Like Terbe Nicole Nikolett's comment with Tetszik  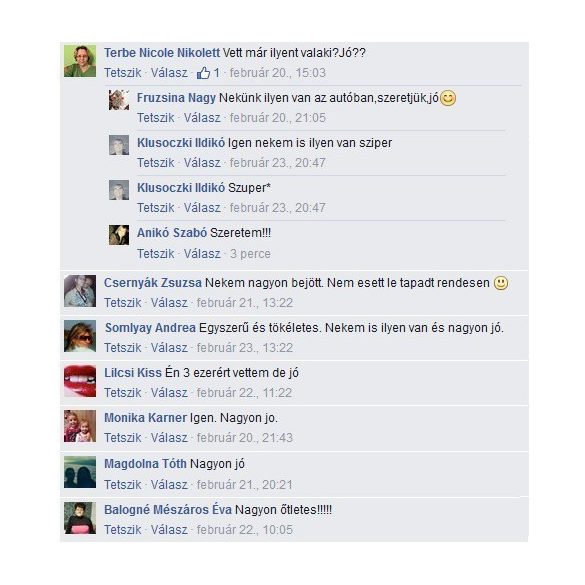pos(122,73)
